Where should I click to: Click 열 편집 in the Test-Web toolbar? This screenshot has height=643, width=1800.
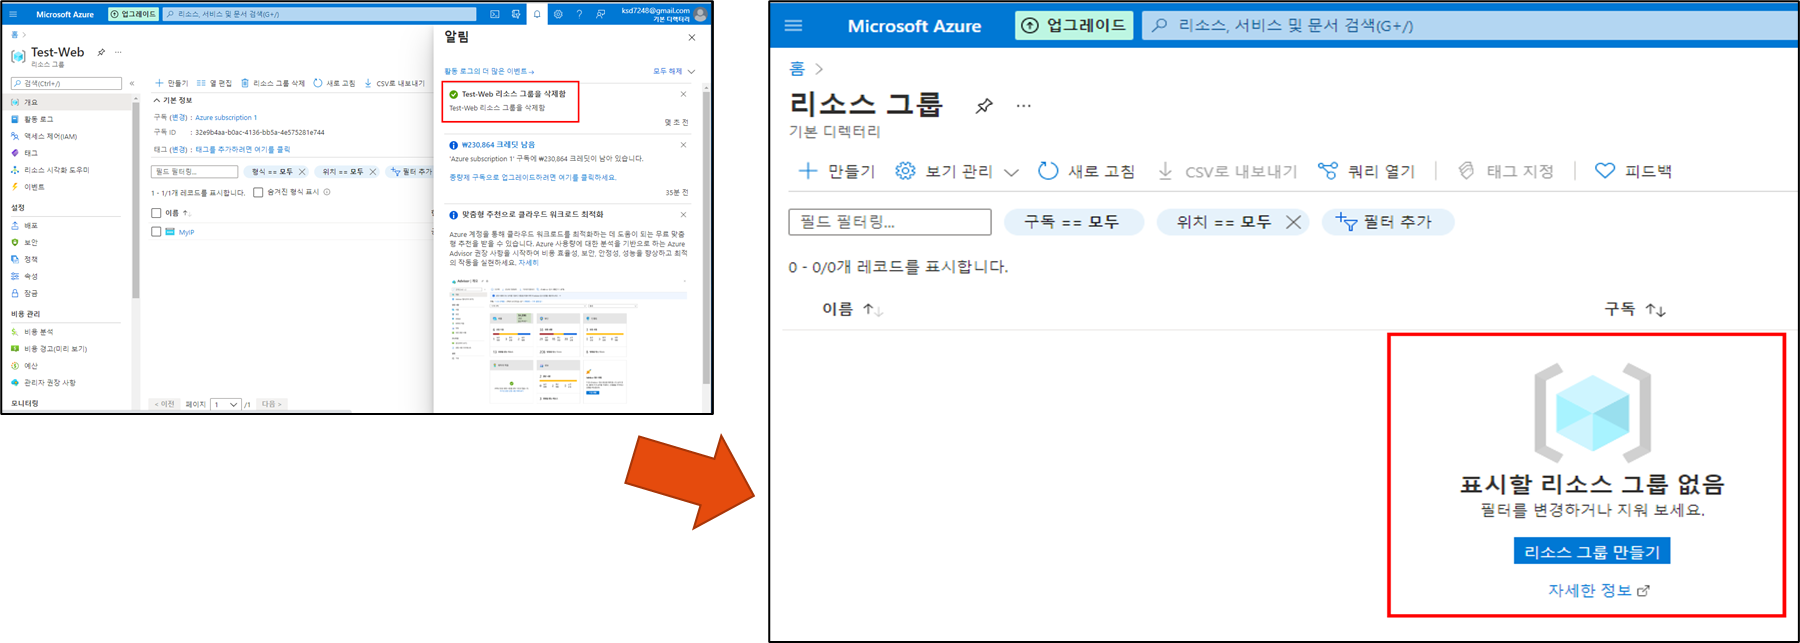pos(215,83)
